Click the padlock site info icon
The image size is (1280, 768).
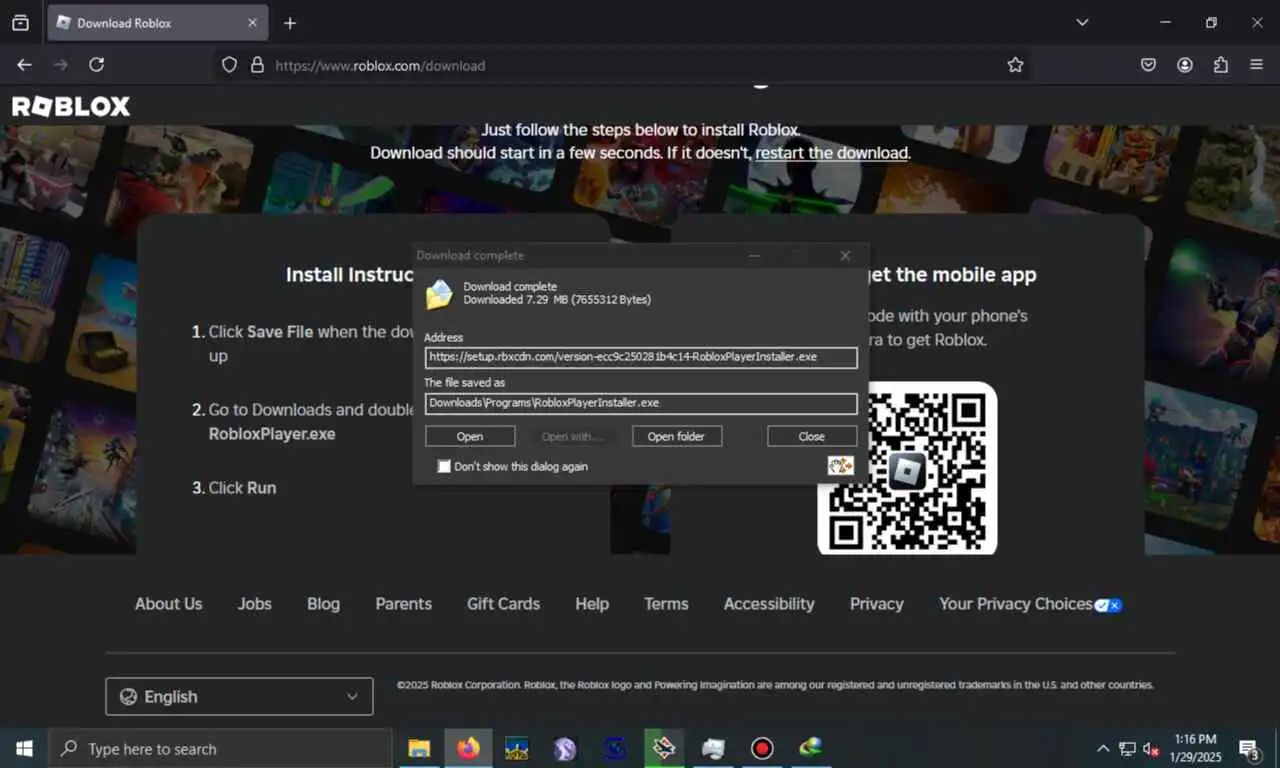(257, 65)
